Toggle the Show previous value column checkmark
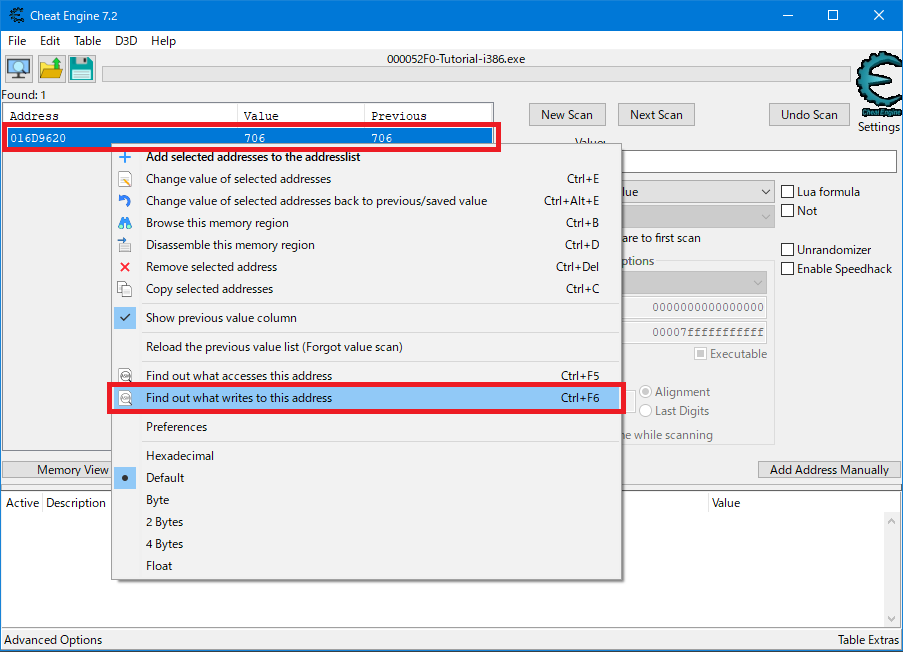The height and width of the screenshot is (652, 903). click(x=125, y=318)
